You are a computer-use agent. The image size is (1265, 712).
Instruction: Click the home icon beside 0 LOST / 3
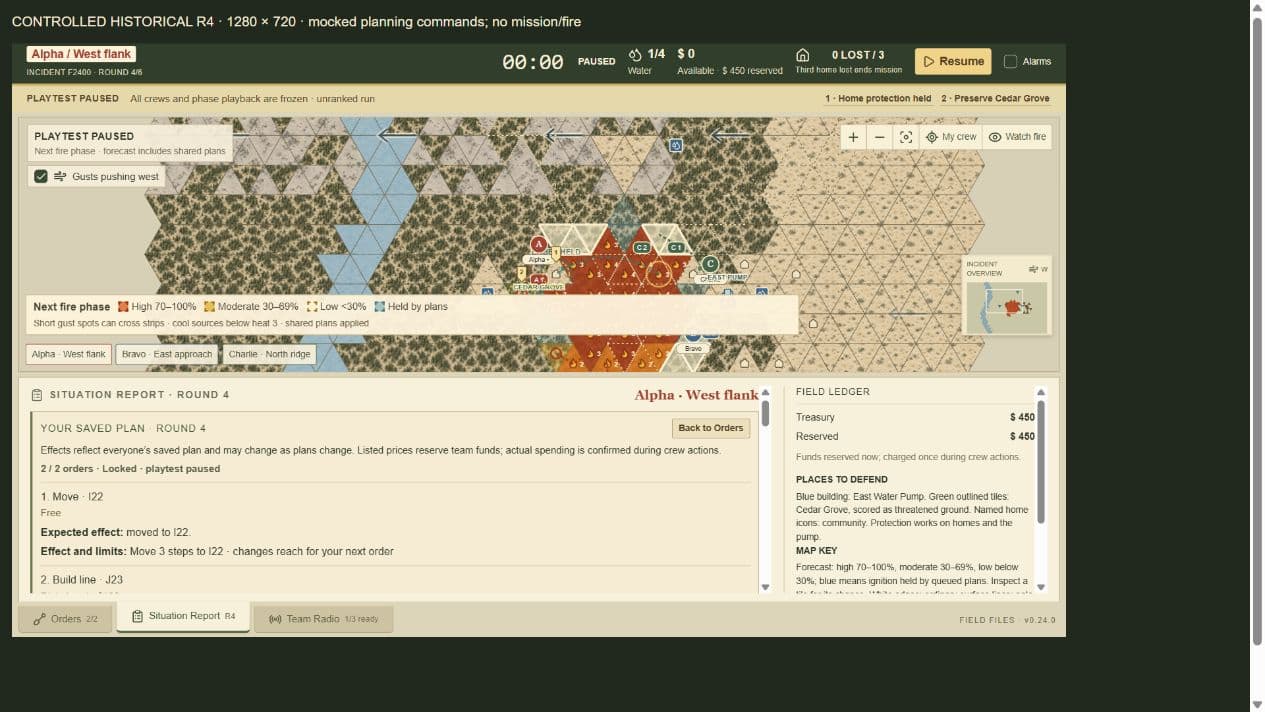pyautogui.click(x=802, y=55)
